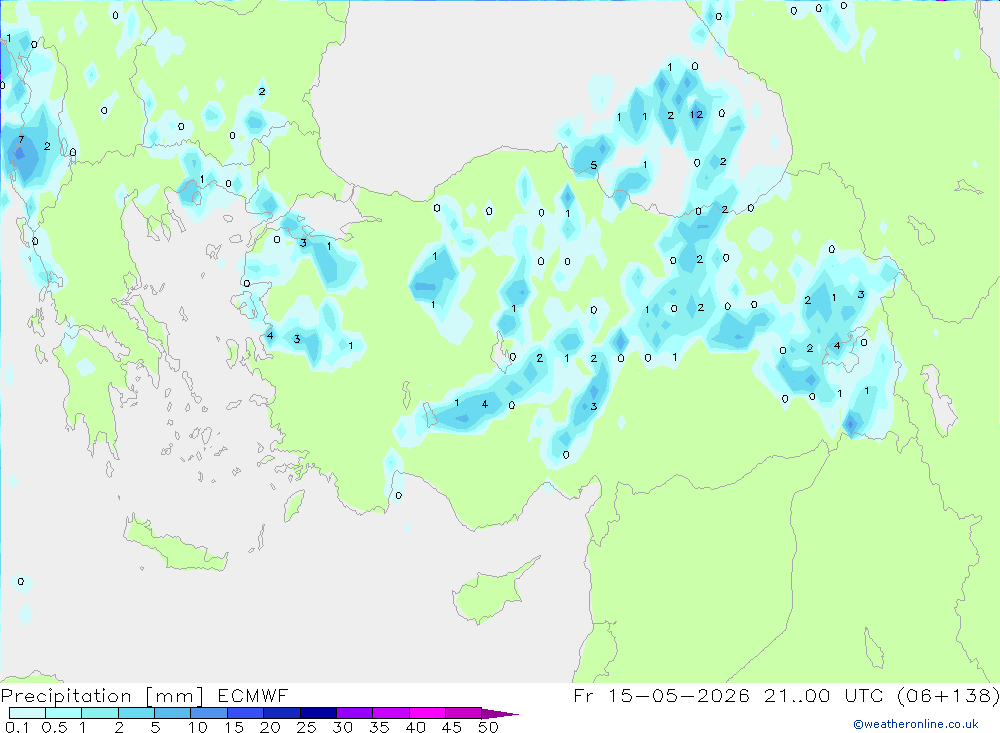The width and height of the screenshot is (1000, 733).
Task: Click the '0.5' legend scale label
Action: coord(54,727)
